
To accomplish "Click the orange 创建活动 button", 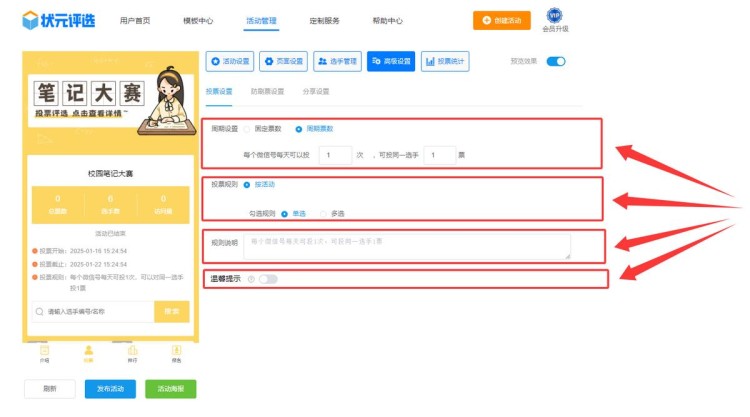I will pyautogui.click(x=502, y=20).
